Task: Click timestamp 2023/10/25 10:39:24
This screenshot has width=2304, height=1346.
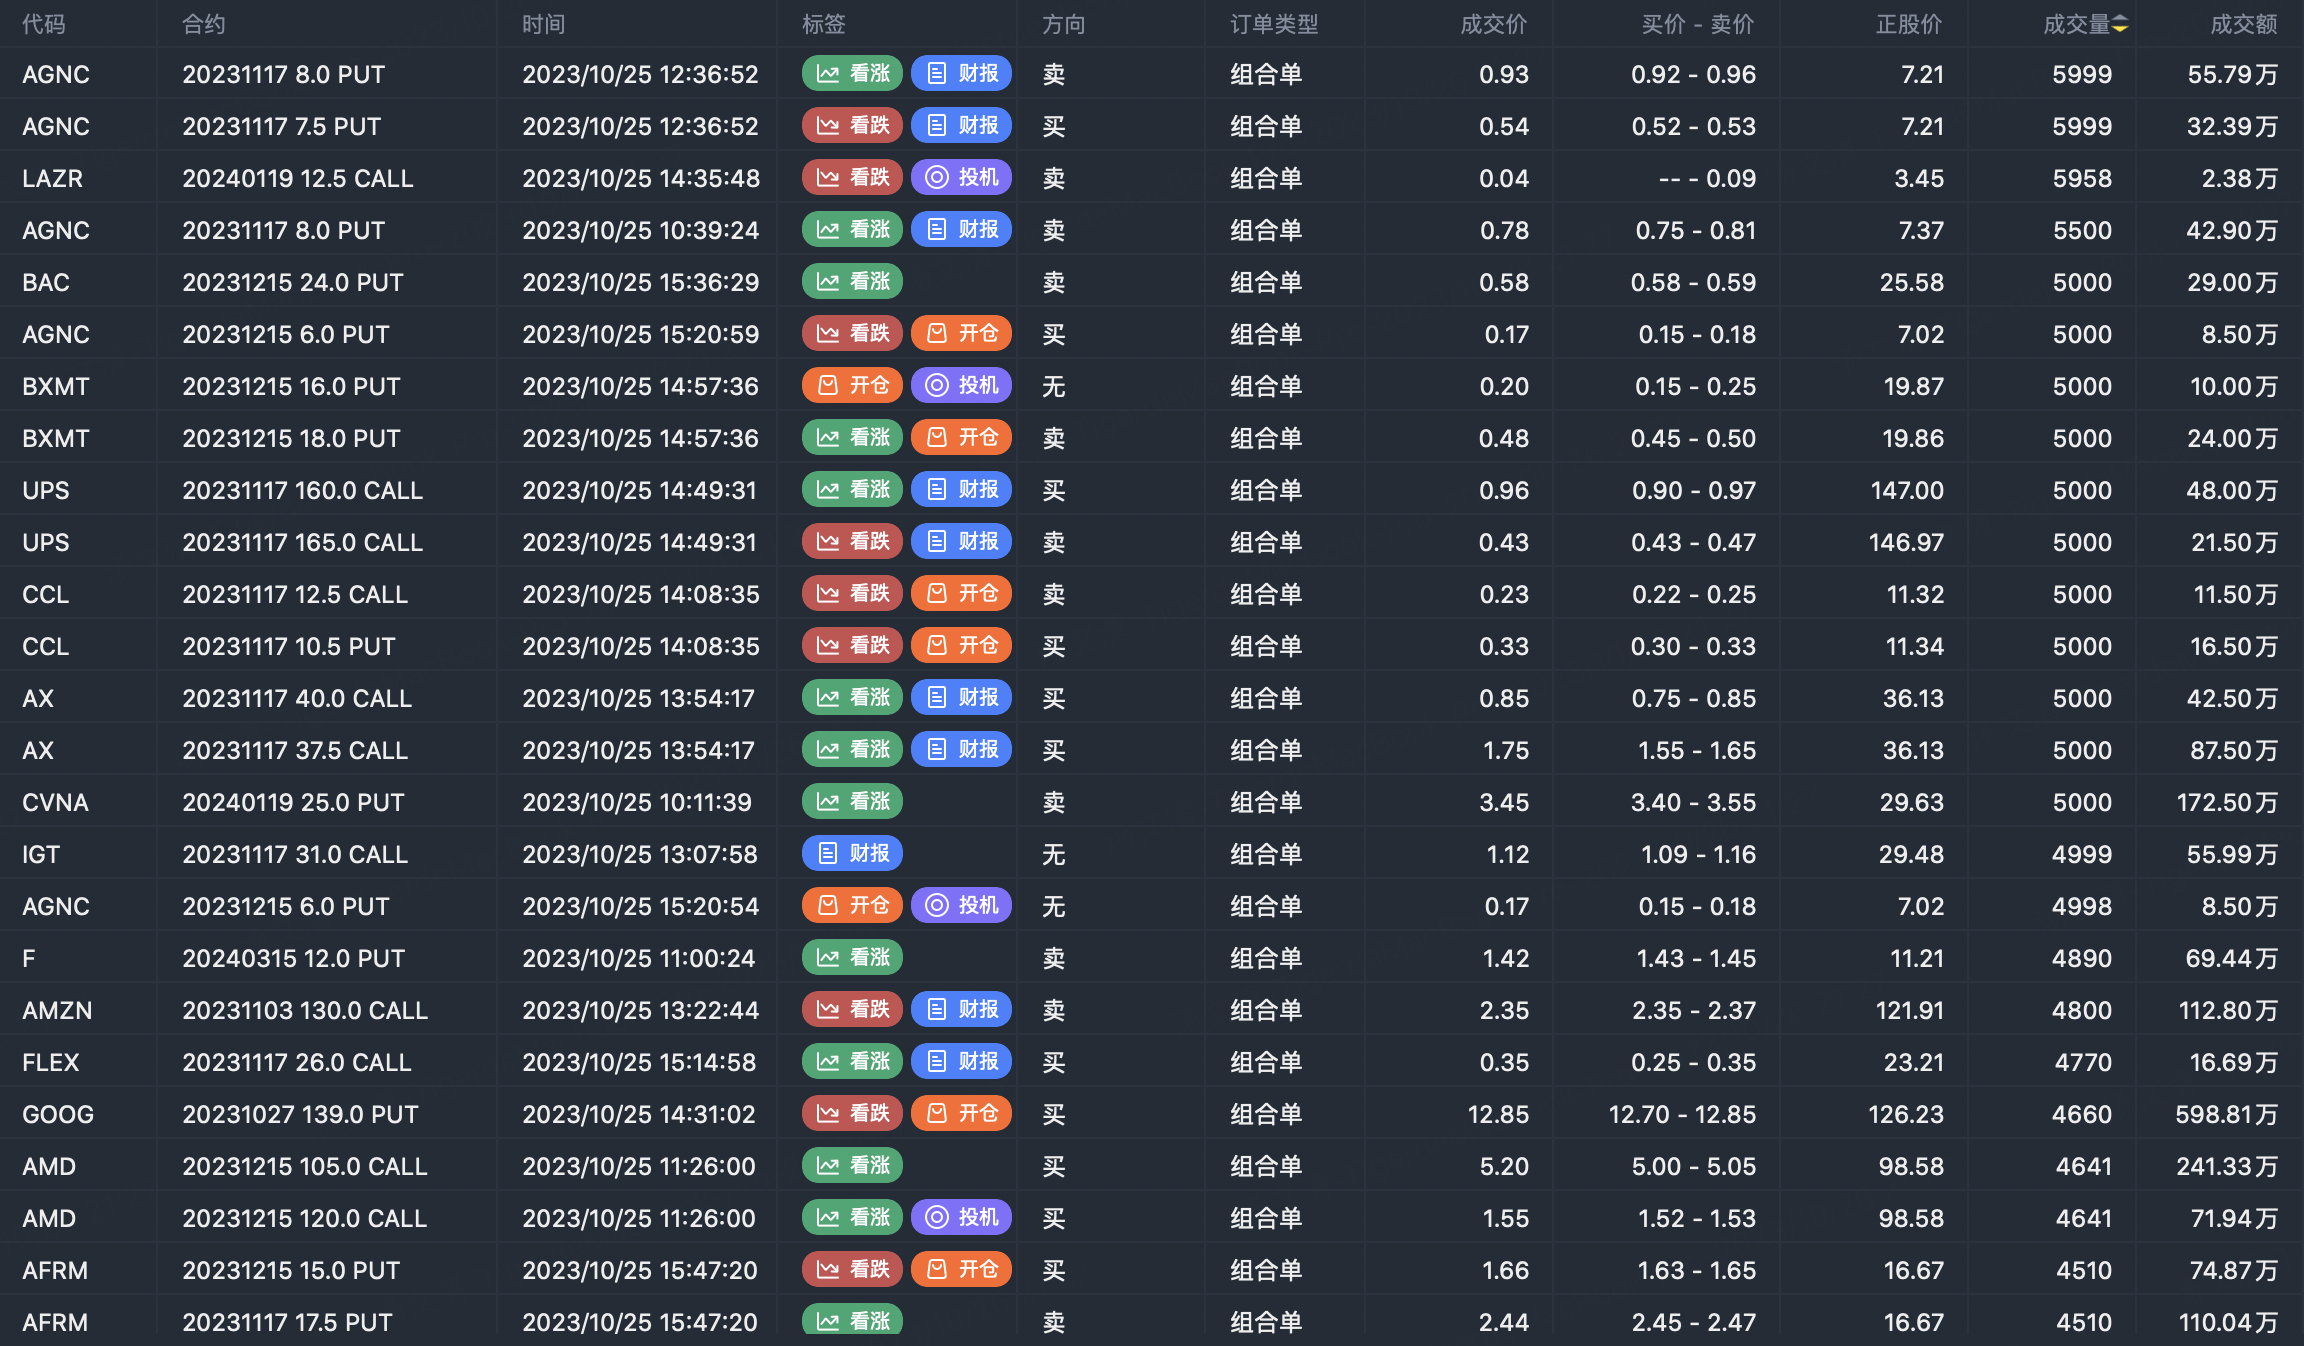Action: pyautogui.click(x=641, y=230)
